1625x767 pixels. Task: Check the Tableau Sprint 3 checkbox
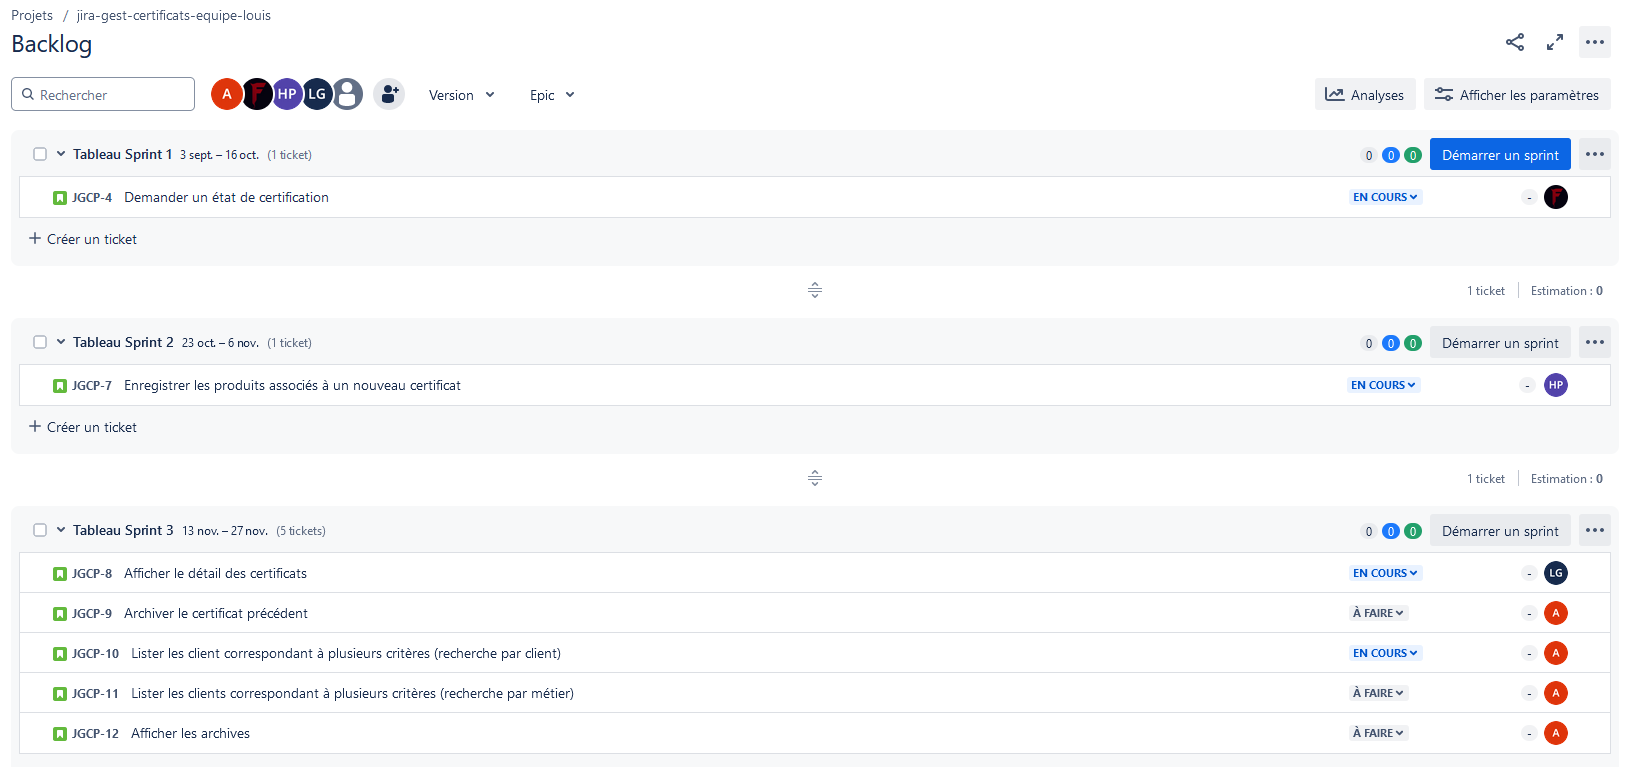point(40,530)
